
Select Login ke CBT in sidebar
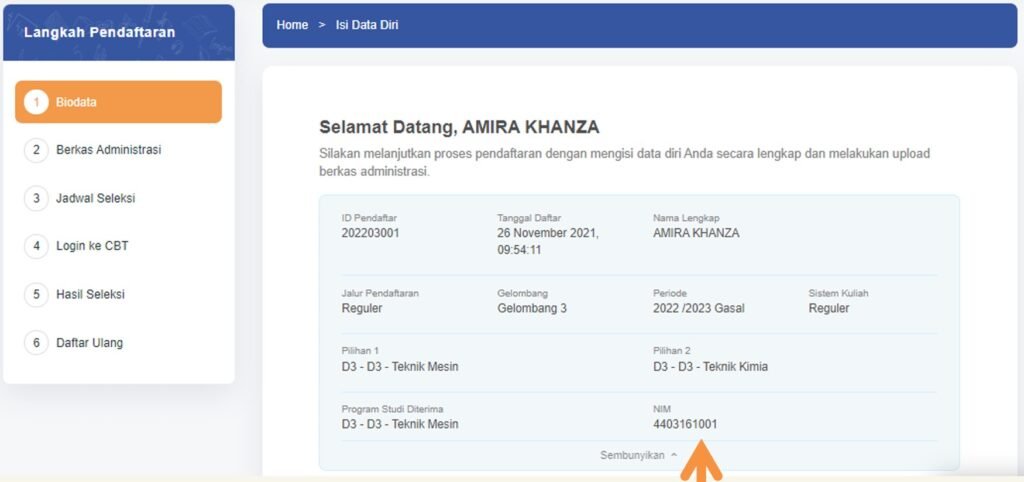pos(92,246)
